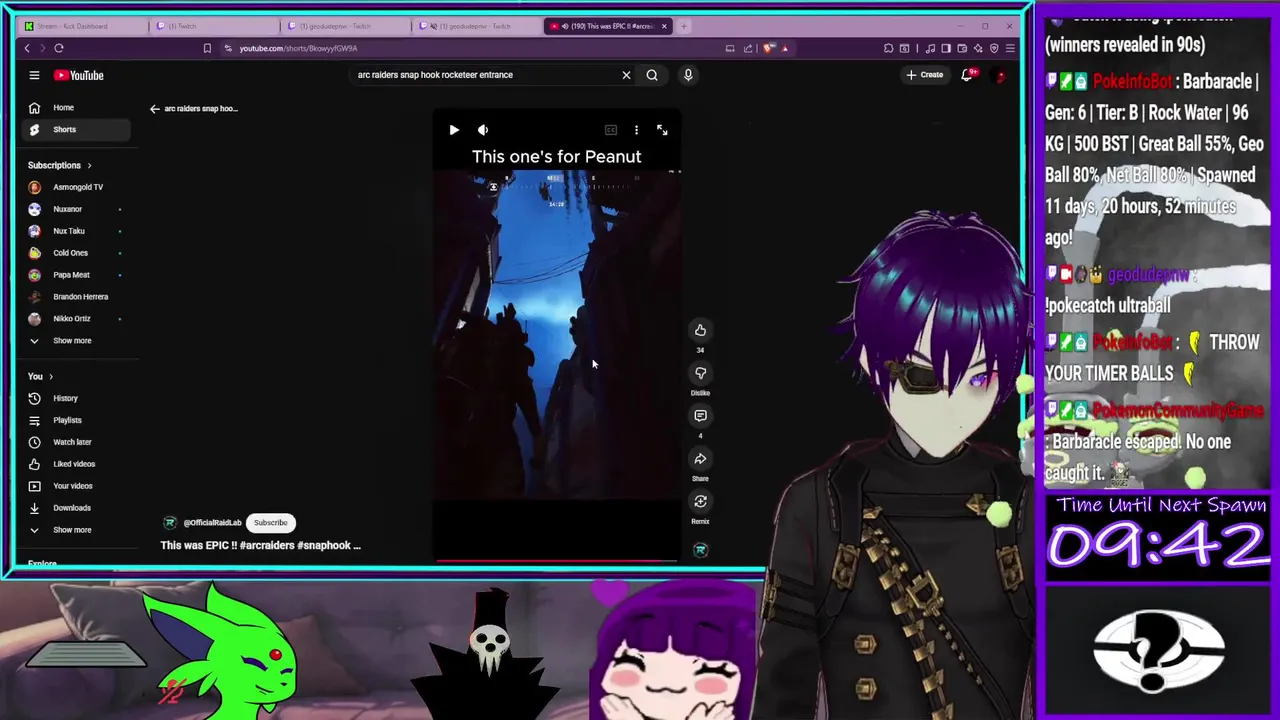This screenshot has height=720, width=1280.
Task: Open comments on the Short
Action: pos(700,416)
